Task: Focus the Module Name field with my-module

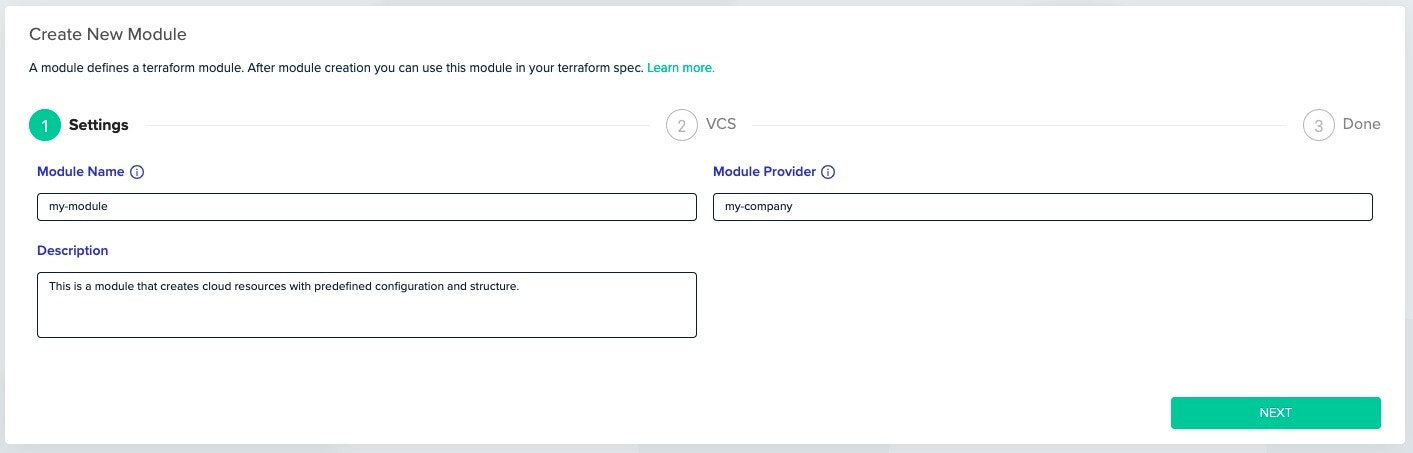Action: (366, 207)
